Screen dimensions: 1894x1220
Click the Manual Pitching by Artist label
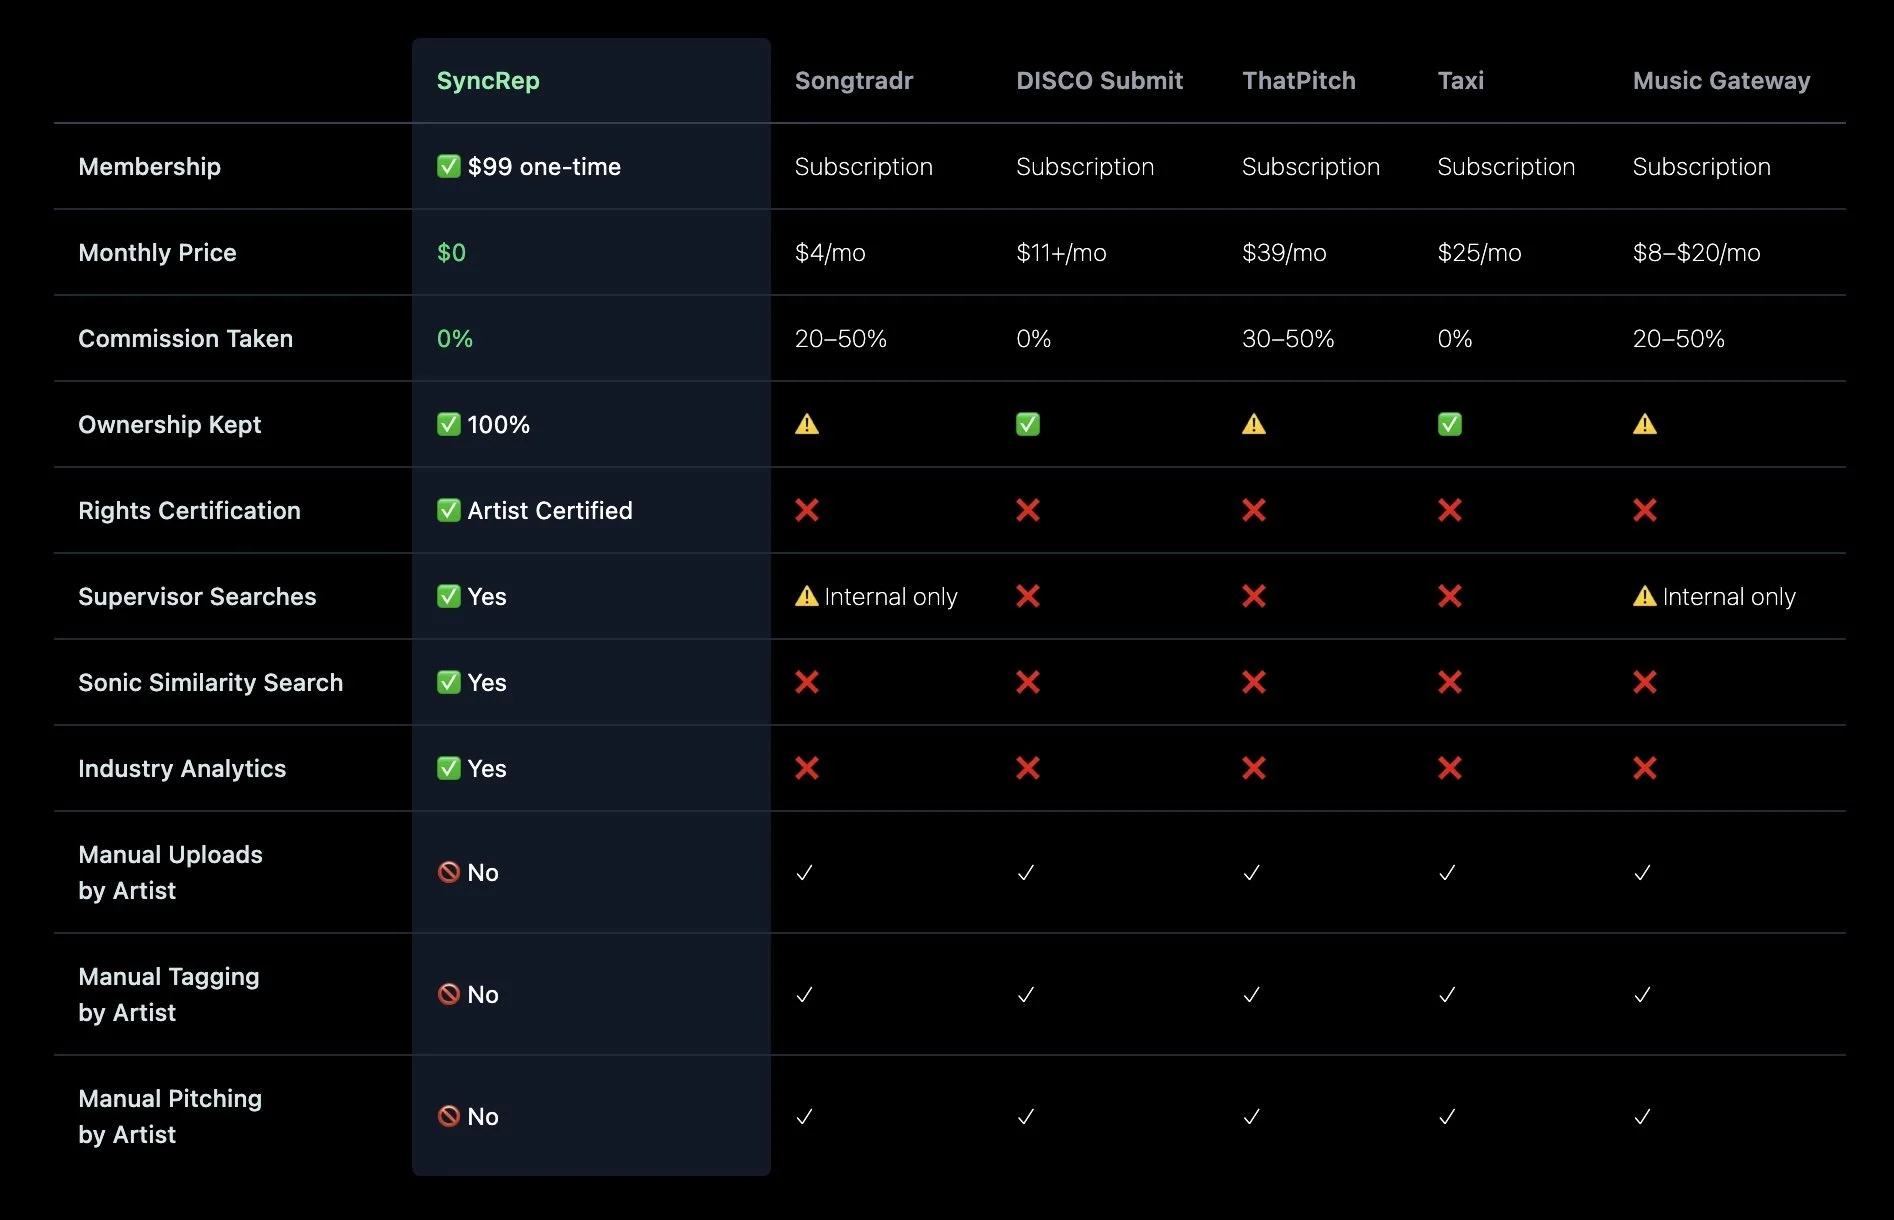[170, 1117]
